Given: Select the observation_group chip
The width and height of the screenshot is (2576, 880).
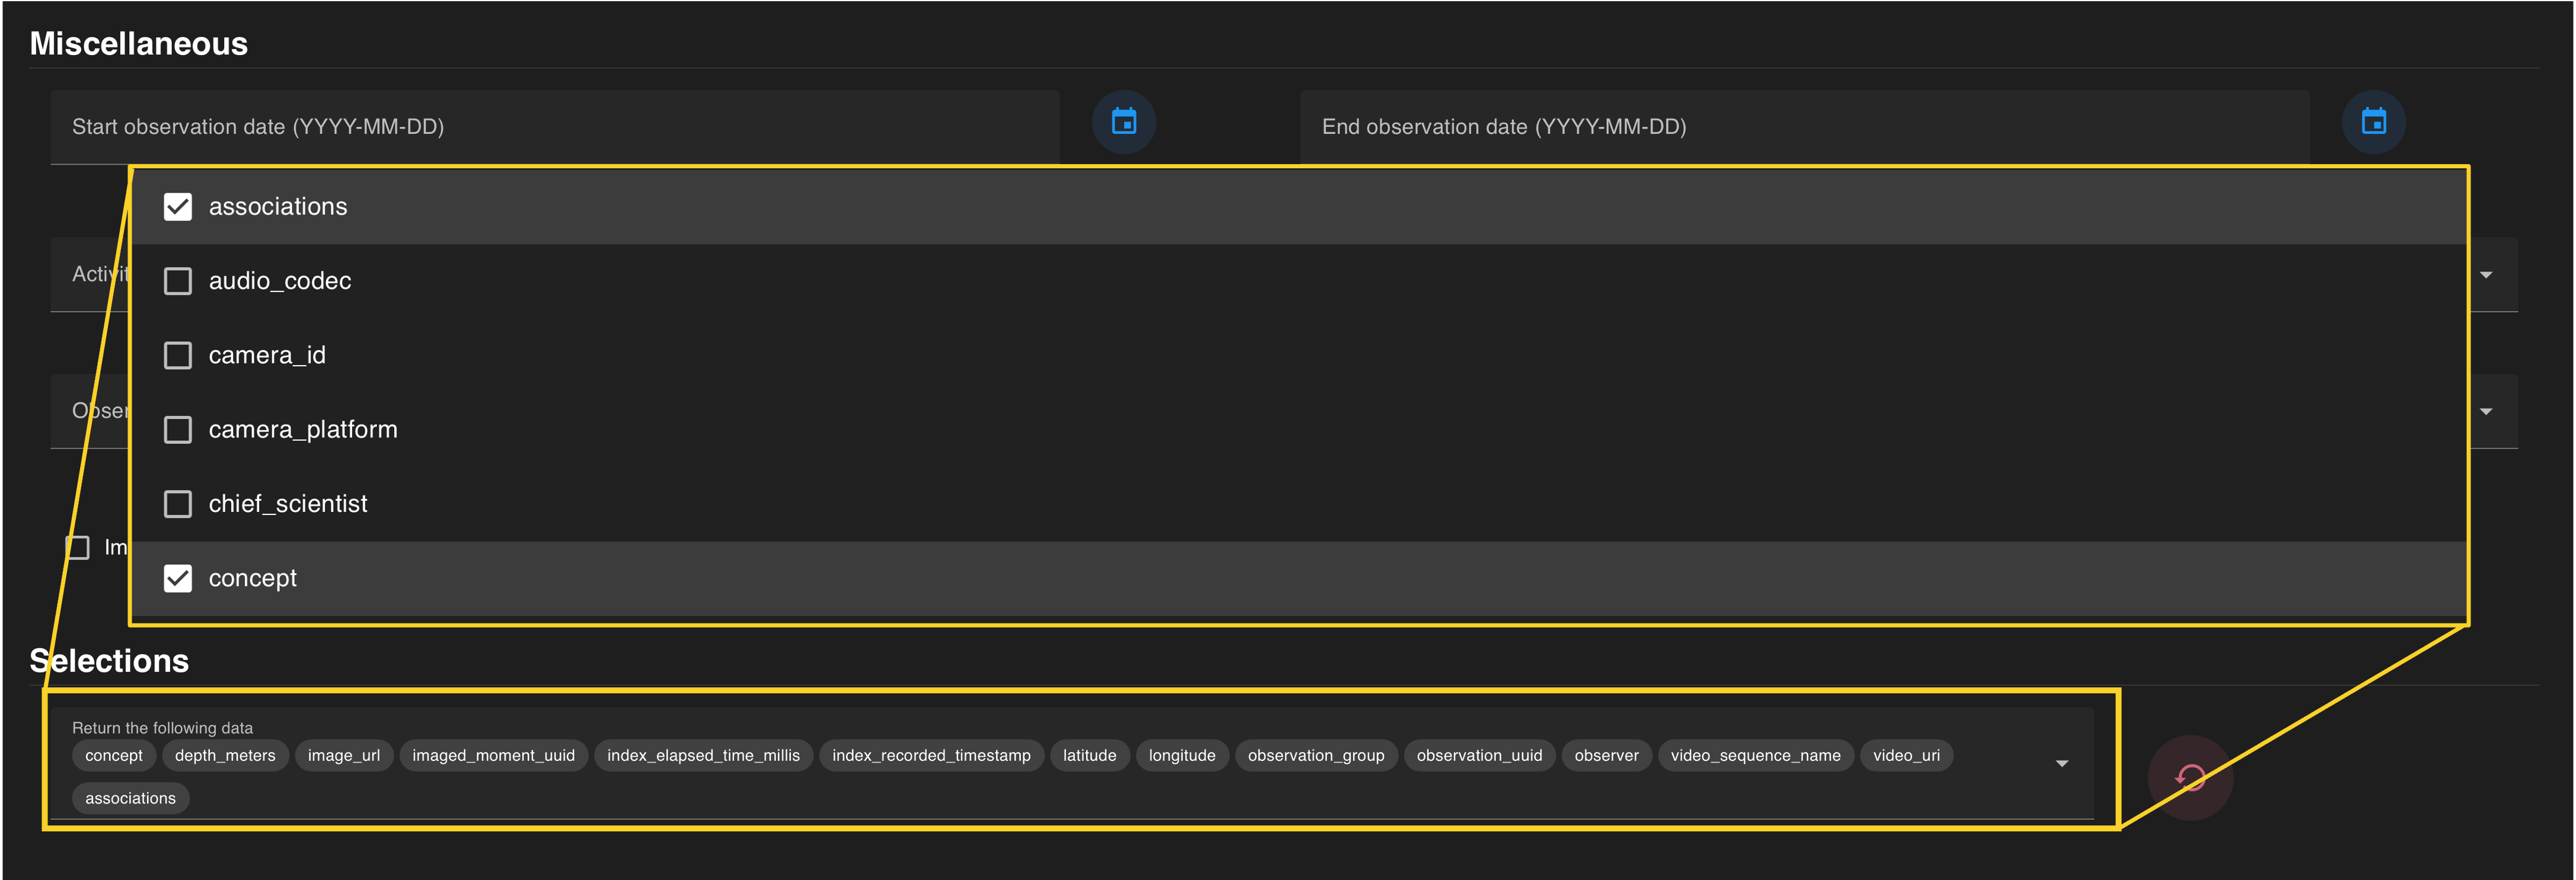Looking at the screenshot, I should (1315, 756).
